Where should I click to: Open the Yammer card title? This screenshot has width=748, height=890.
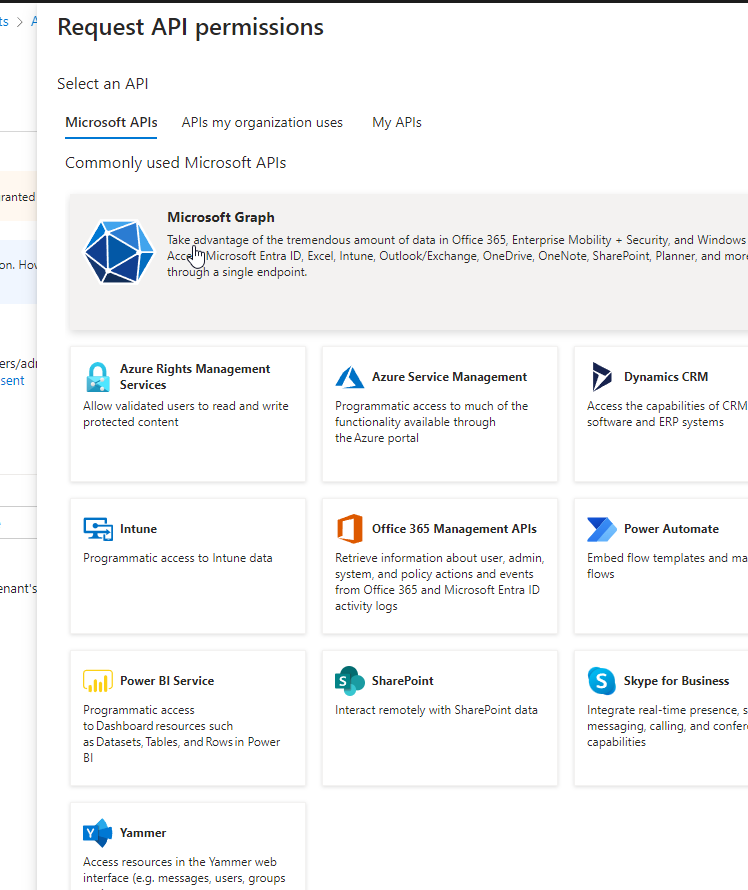click(x=143, y=833)
